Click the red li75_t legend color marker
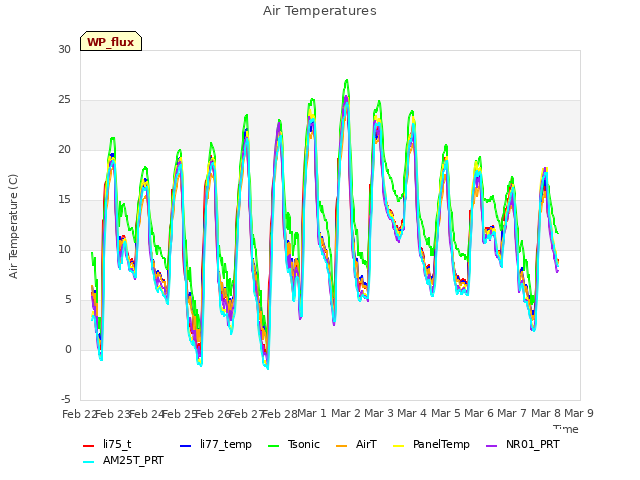Screen dimensions: 640x480 (x=89, y=446)
